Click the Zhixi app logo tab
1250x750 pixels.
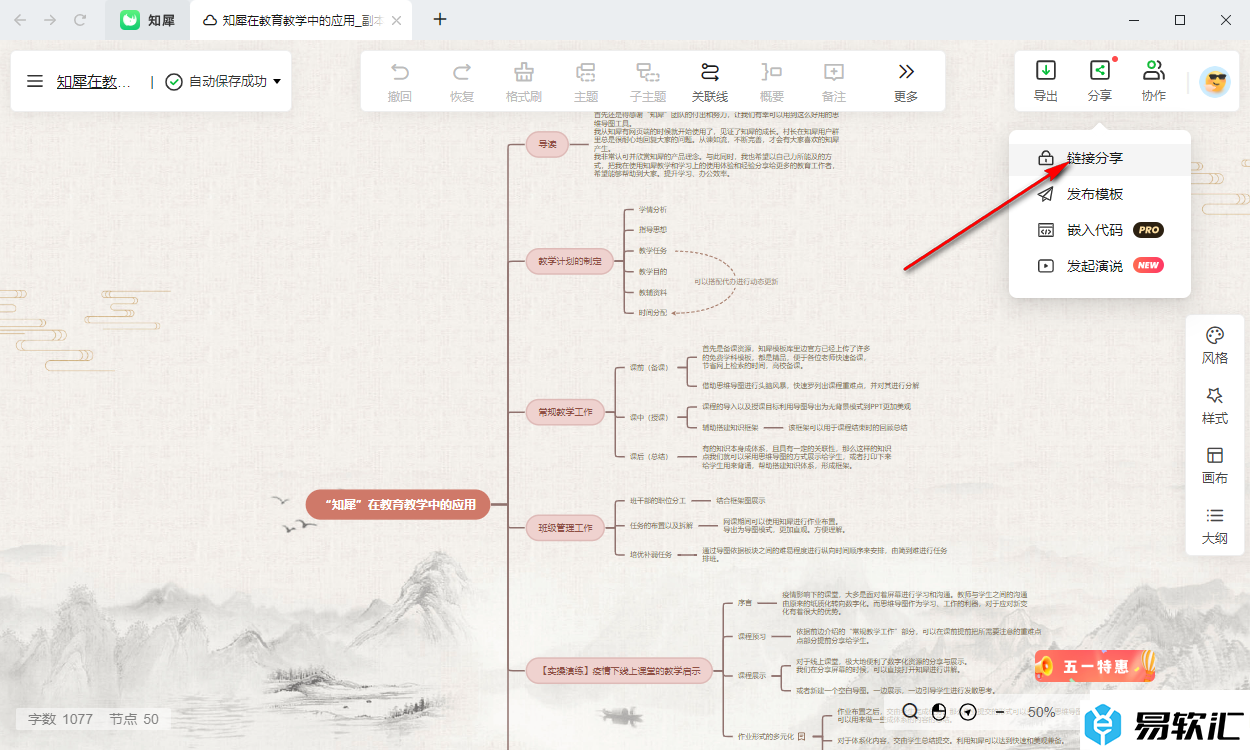click(x=148, y=20)
